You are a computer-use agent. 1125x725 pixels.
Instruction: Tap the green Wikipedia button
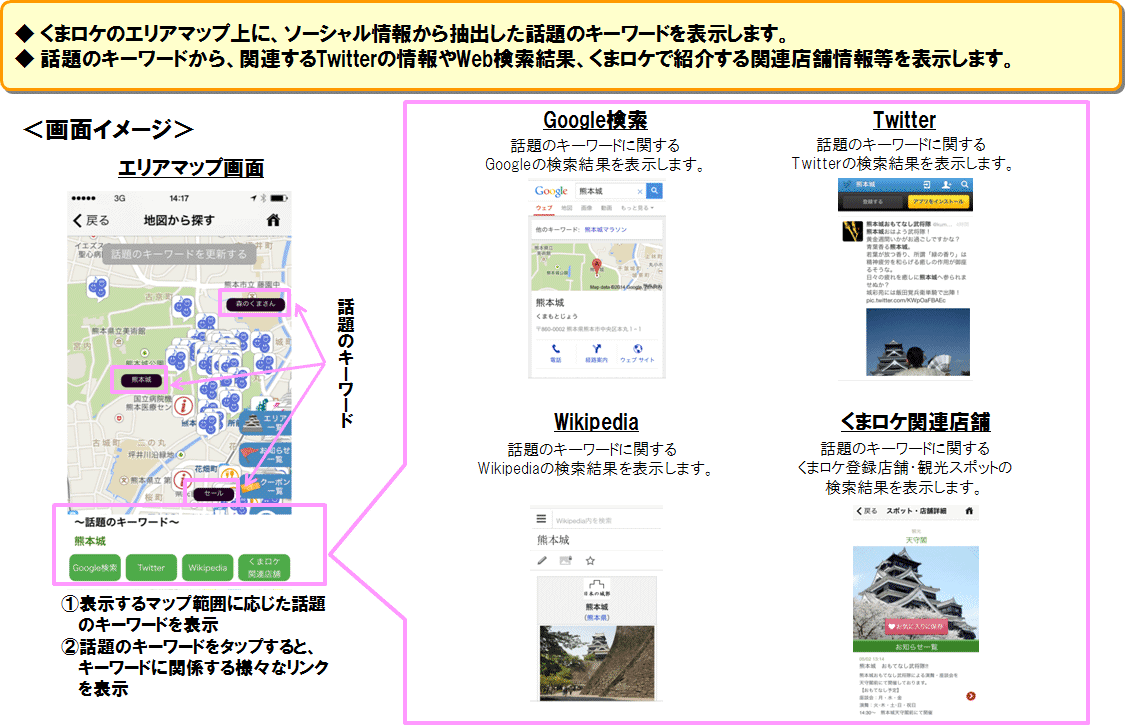pos(207,567)
